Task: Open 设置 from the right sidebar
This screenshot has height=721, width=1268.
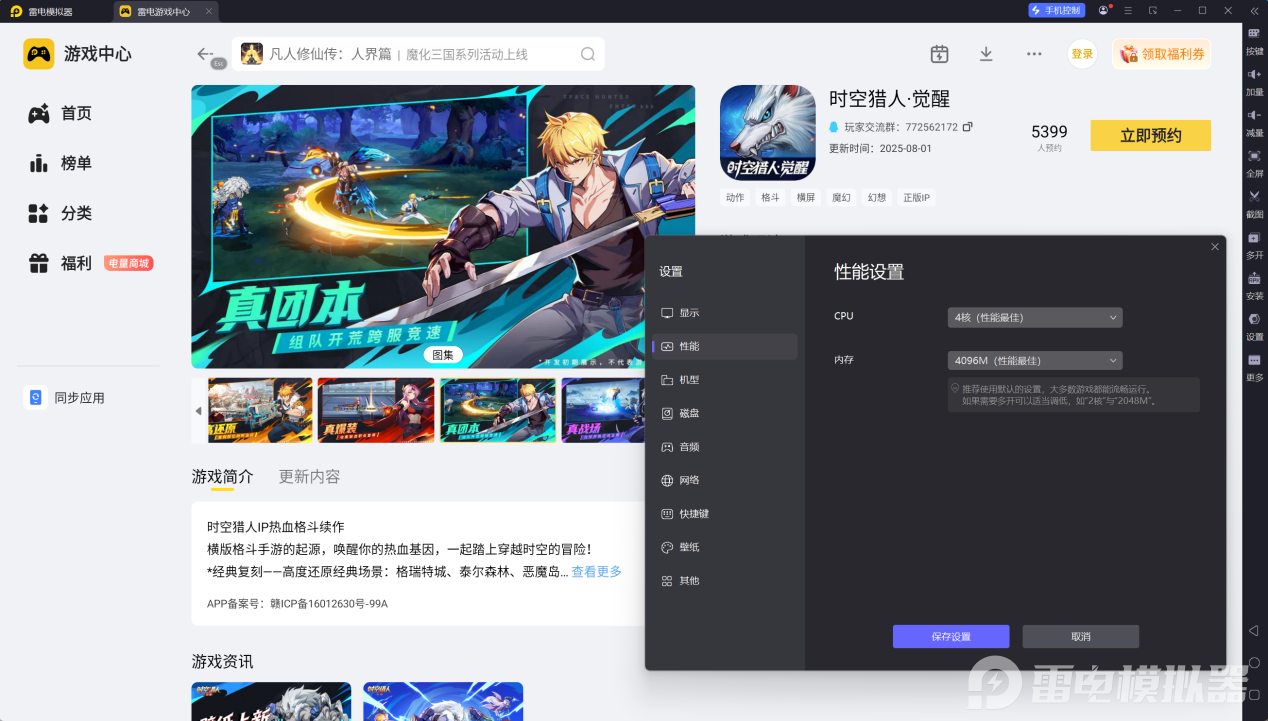Action: [1254, 327]
